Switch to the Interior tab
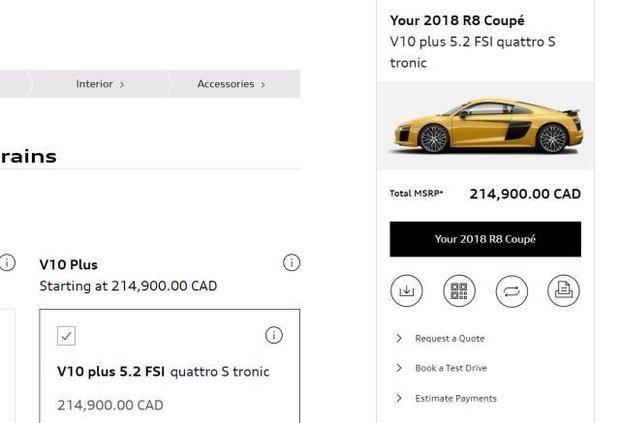 click(x=99, y=84)
